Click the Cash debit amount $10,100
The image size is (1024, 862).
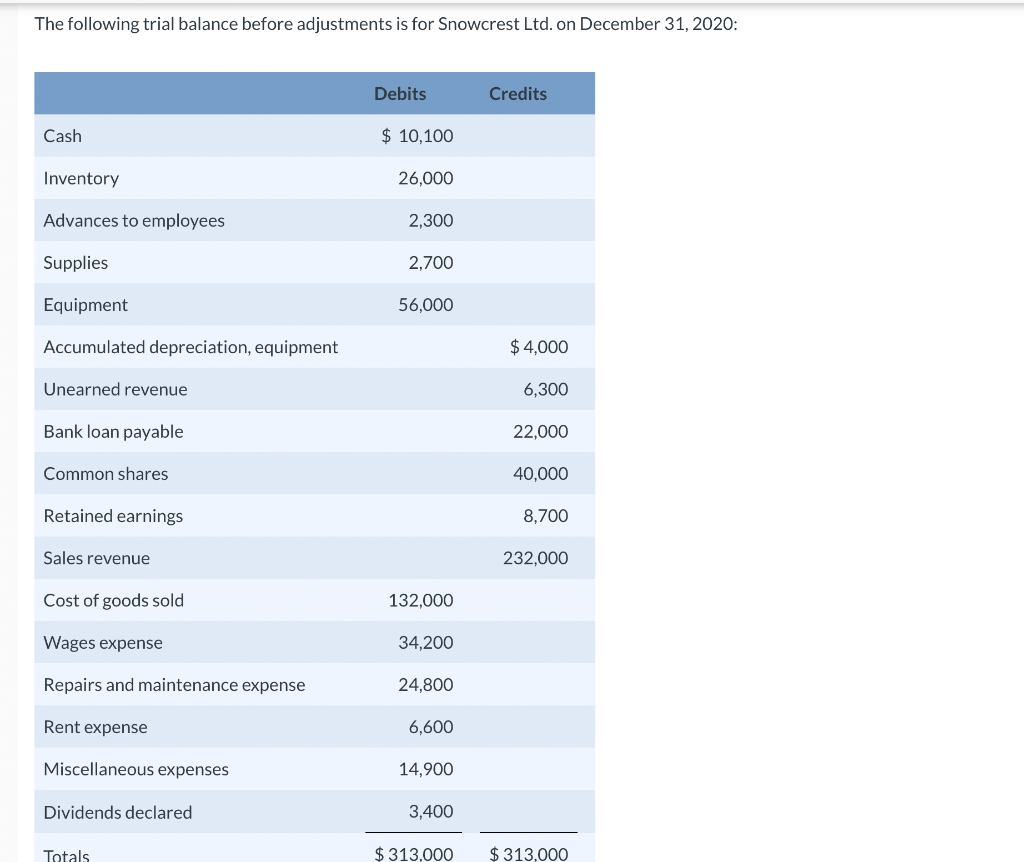pyautogui.click(x=417, y=136)
